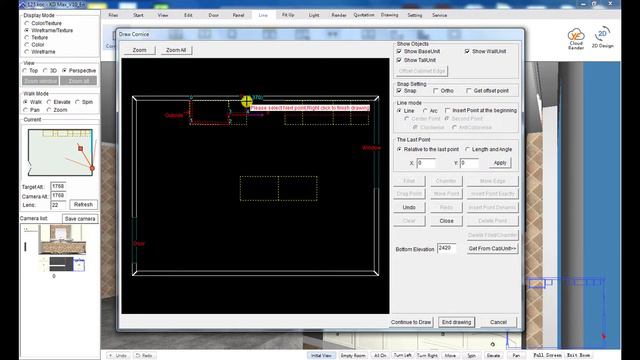Open the View menu
Image resolution: width=640 pixels, height=360 pixels.
(x=163, y=15)
